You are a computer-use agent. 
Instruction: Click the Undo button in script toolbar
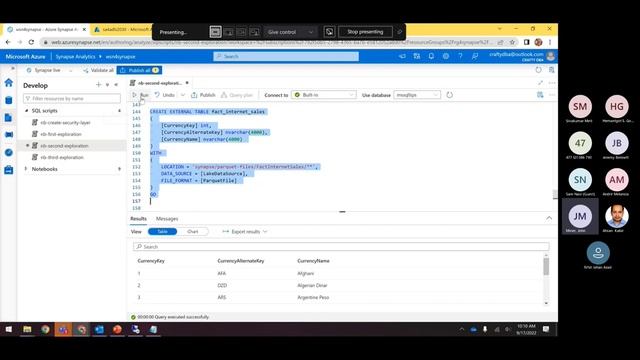coord(165,95)
